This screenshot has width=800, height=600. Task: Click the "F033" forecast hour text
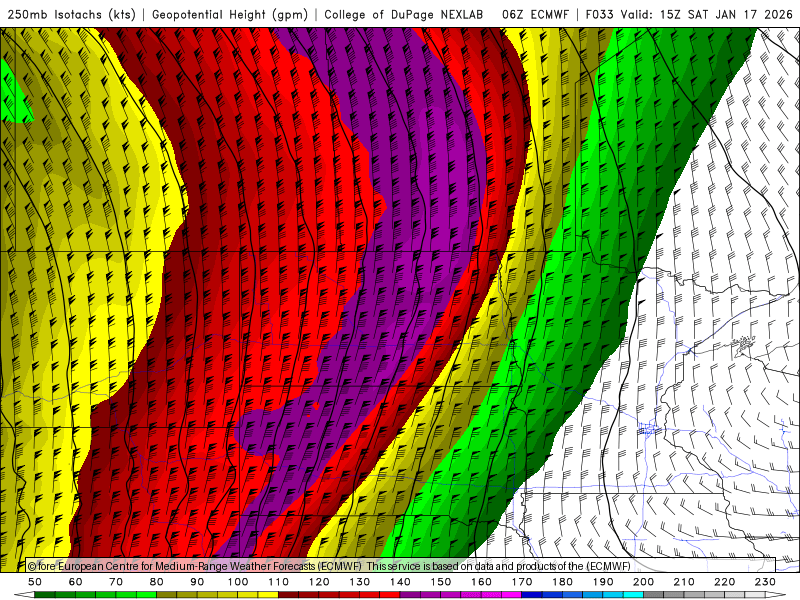[599, 14]
